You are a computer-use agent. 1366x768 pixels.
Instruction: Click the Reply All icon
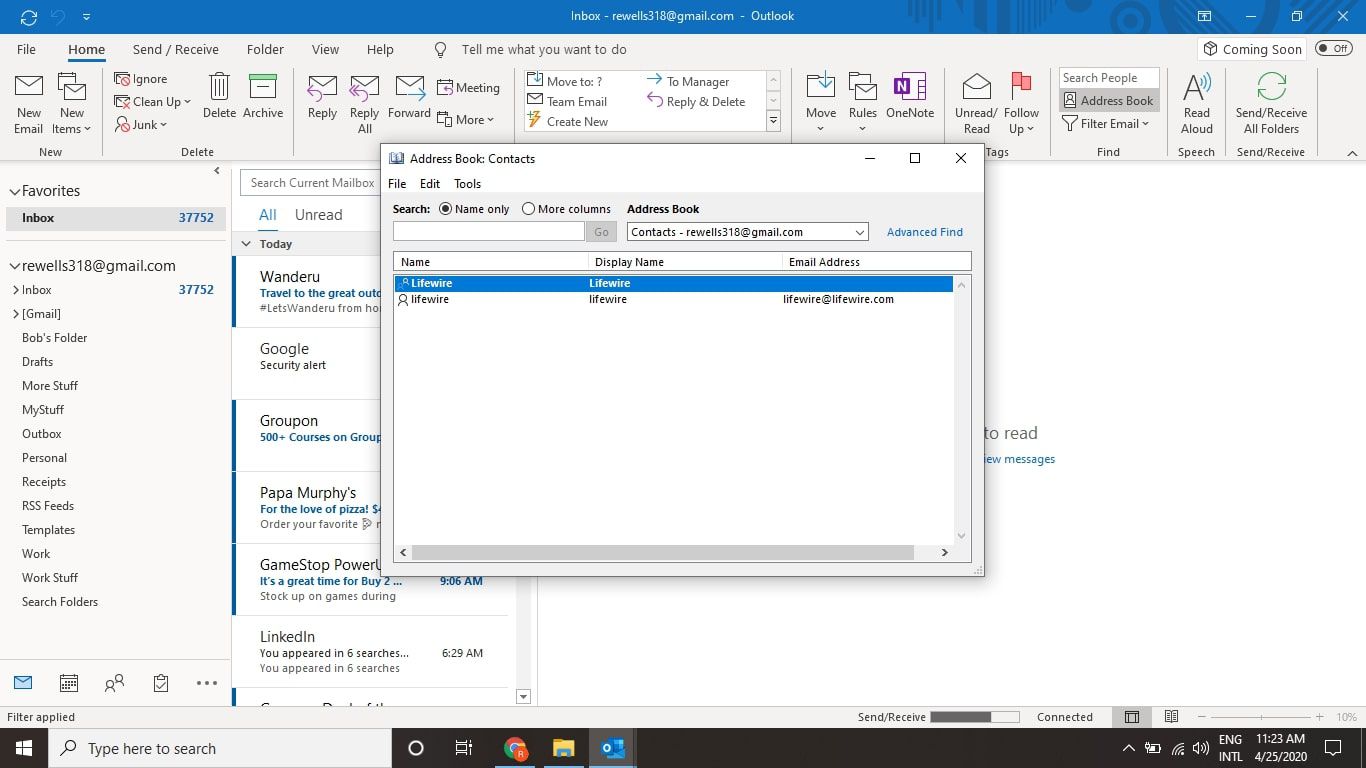[365, 87]
